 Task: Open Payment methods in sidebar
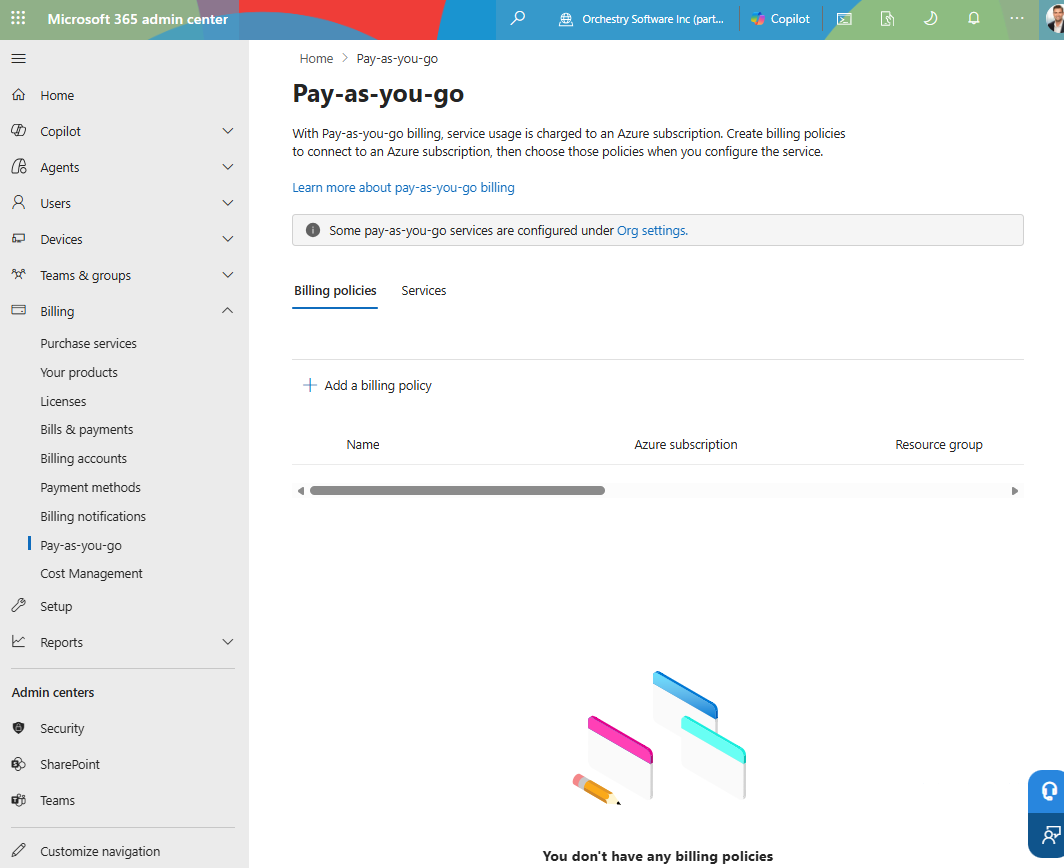point(90,487)
